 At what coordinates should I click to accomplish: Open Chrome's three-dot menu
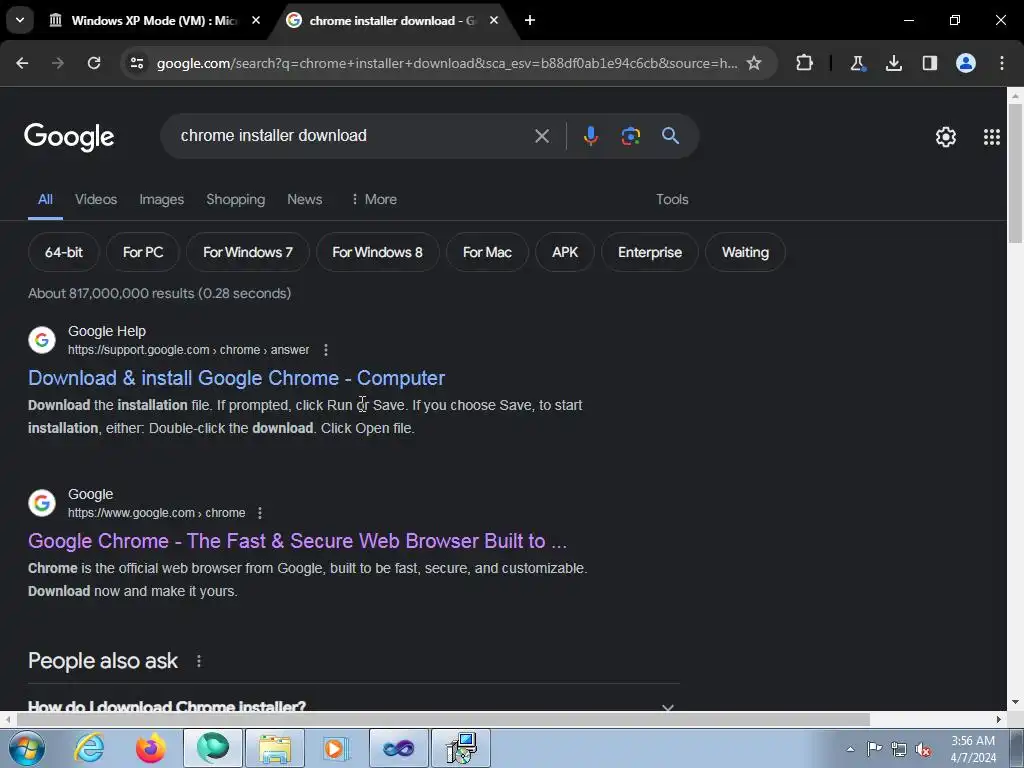point(1002,63)
